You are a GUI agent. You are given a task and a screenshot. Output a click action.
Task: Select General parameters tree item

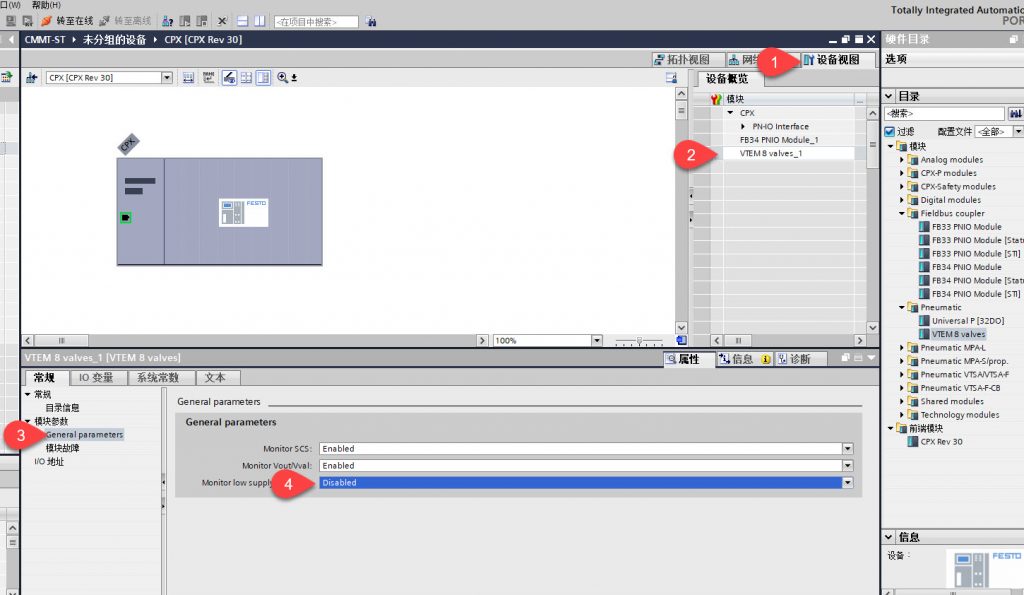(x=84, y=434)
